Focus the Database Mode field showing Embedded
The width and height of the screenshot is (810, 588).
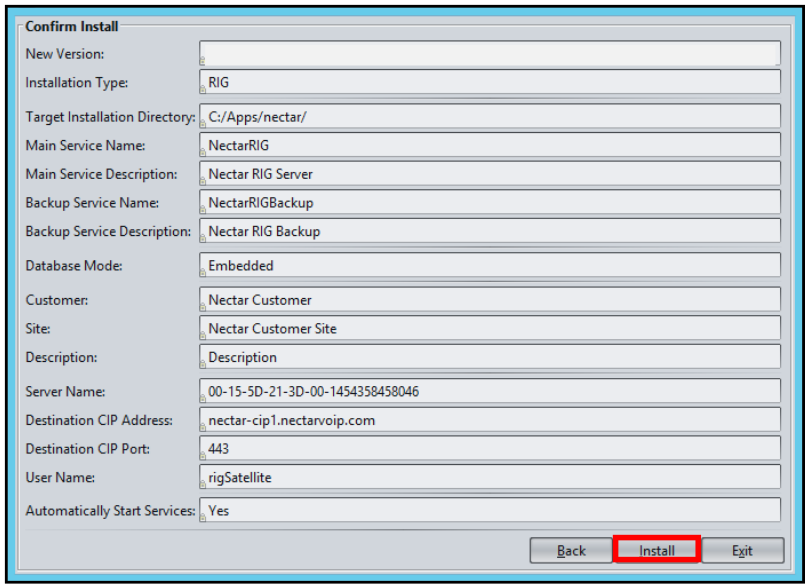(x=490, y=265)
